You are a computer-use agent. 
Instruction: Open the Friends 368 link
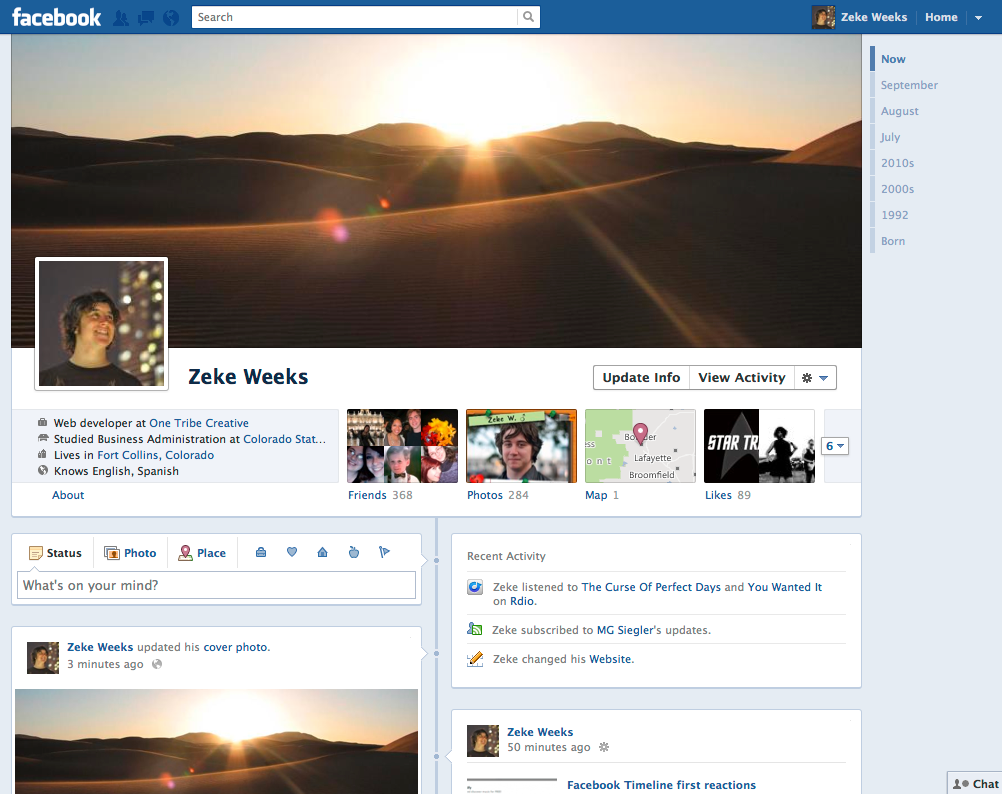(x=380, y=495)
